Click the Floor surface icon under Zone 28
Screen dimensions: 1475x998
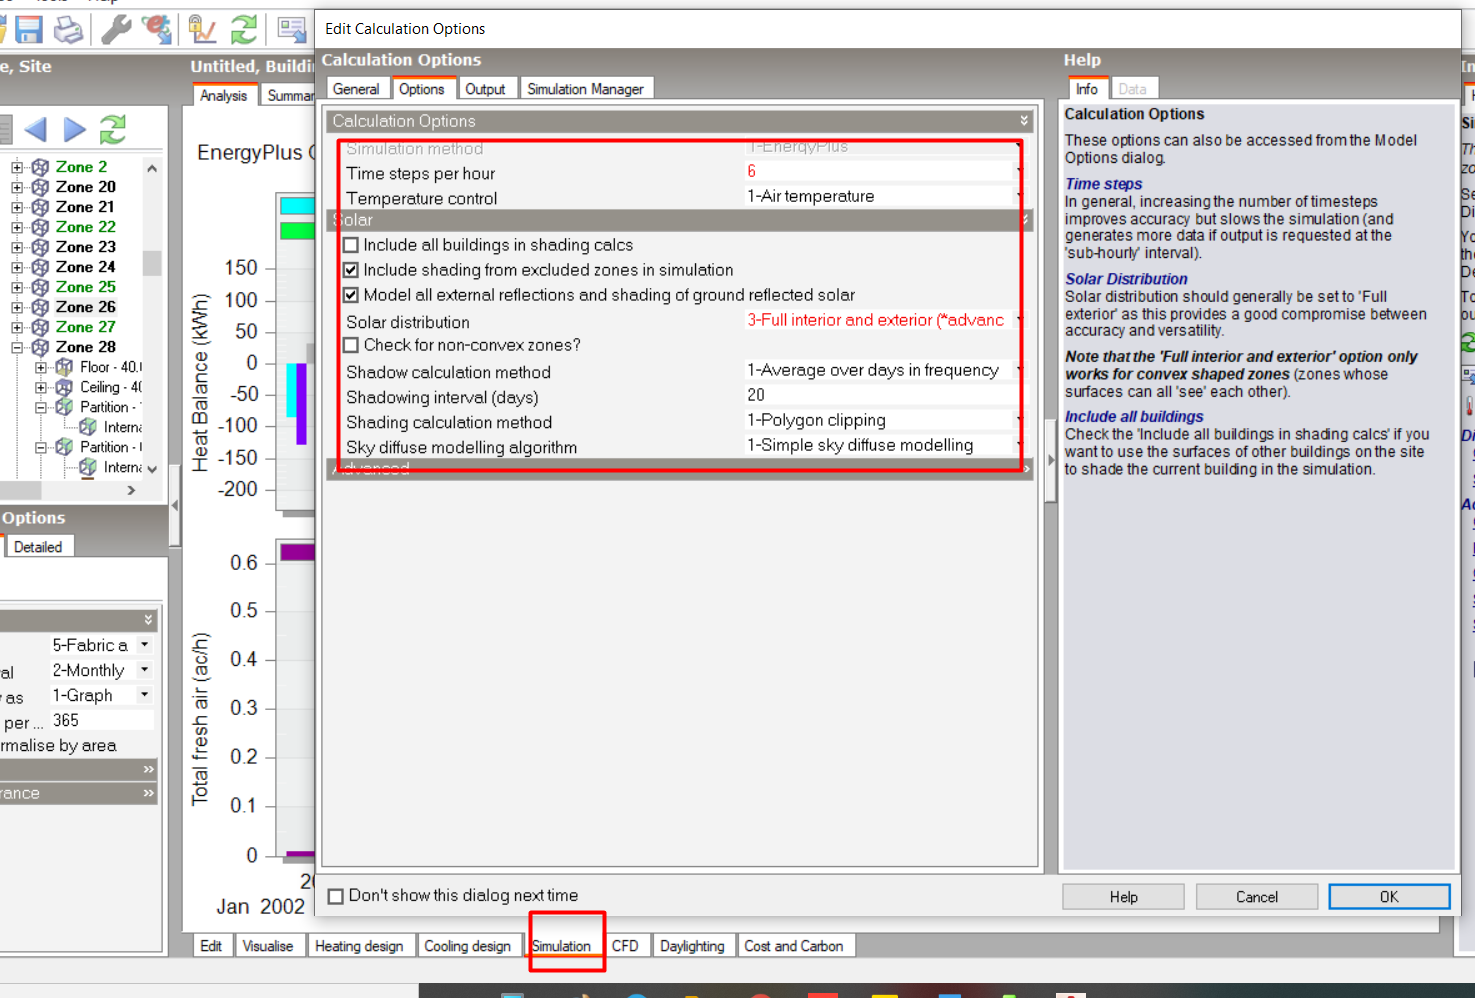coord(64,367)
